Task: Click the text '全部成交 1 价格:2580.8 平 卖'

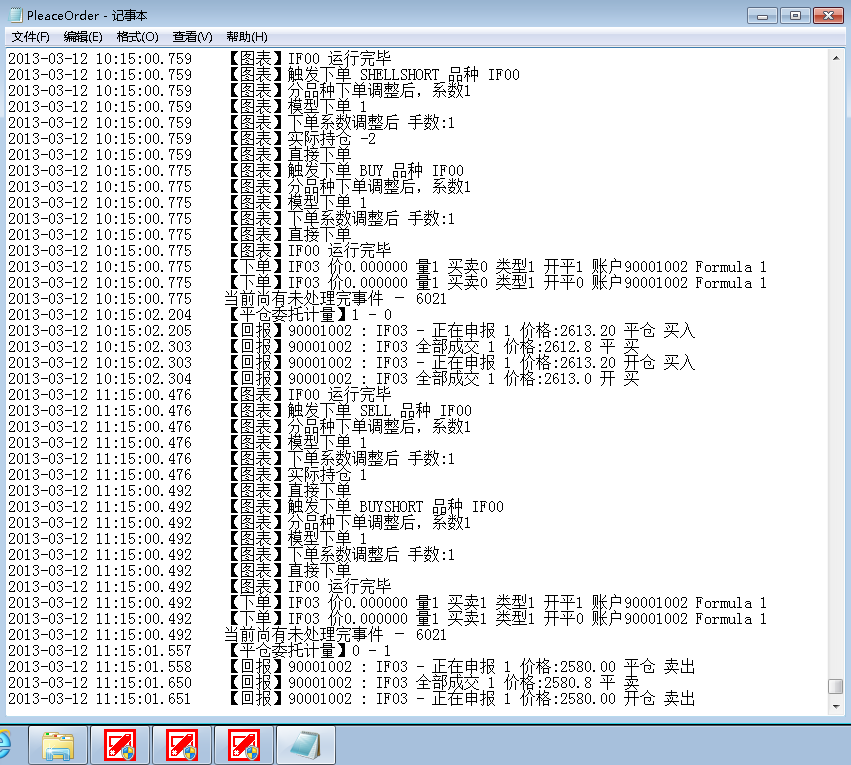Action: (x=528, y=683)
